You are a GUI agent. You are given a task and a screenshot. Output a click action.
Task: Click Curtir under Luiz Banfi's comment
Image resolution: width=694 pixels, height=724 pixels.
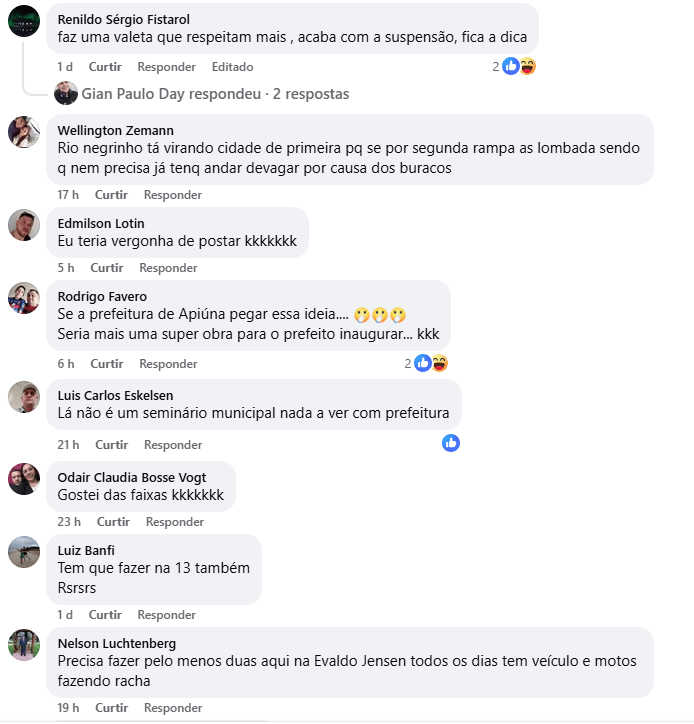[105, 615]
